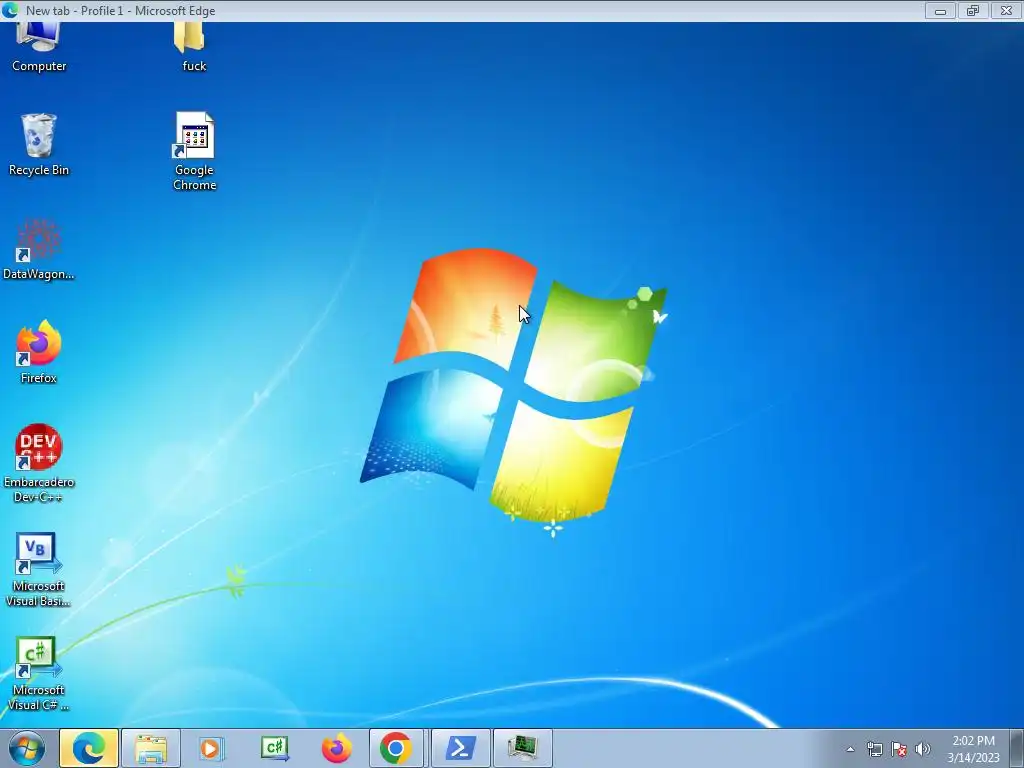Open the network status tray icon

[874, 749]
